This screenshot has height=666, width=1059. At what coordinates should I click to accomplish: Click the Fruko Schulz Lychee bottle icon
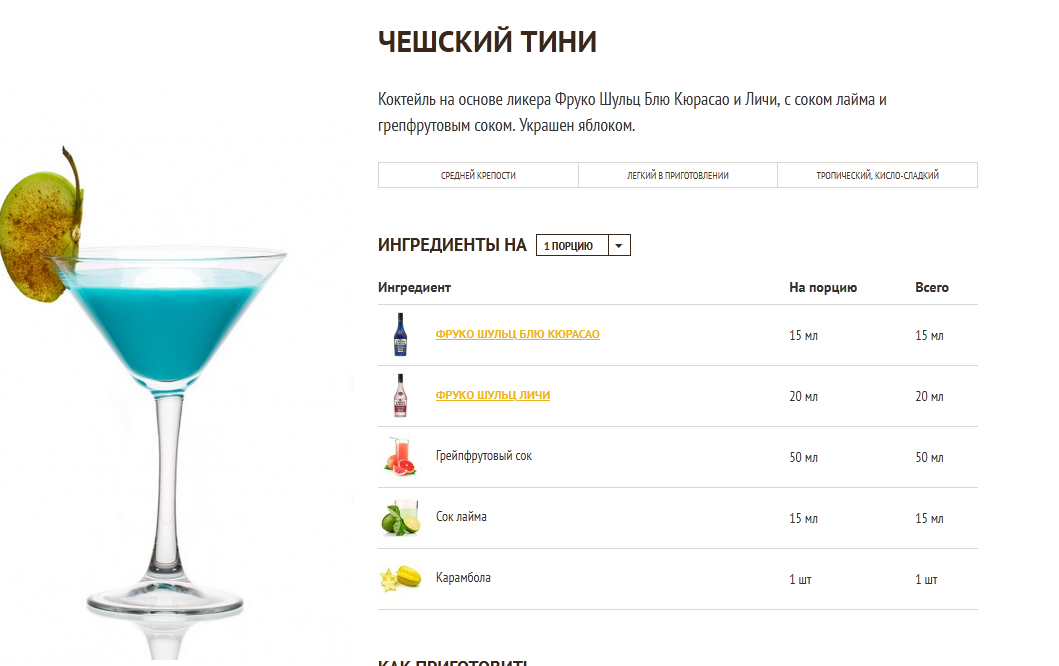[x=401, y=395]
